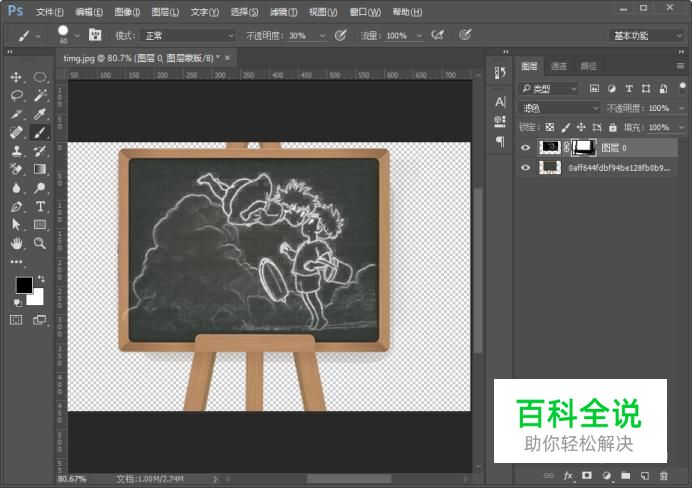692x488 pixels.
Task: Select the Eyedropper tool
Action: click(40, 114)
